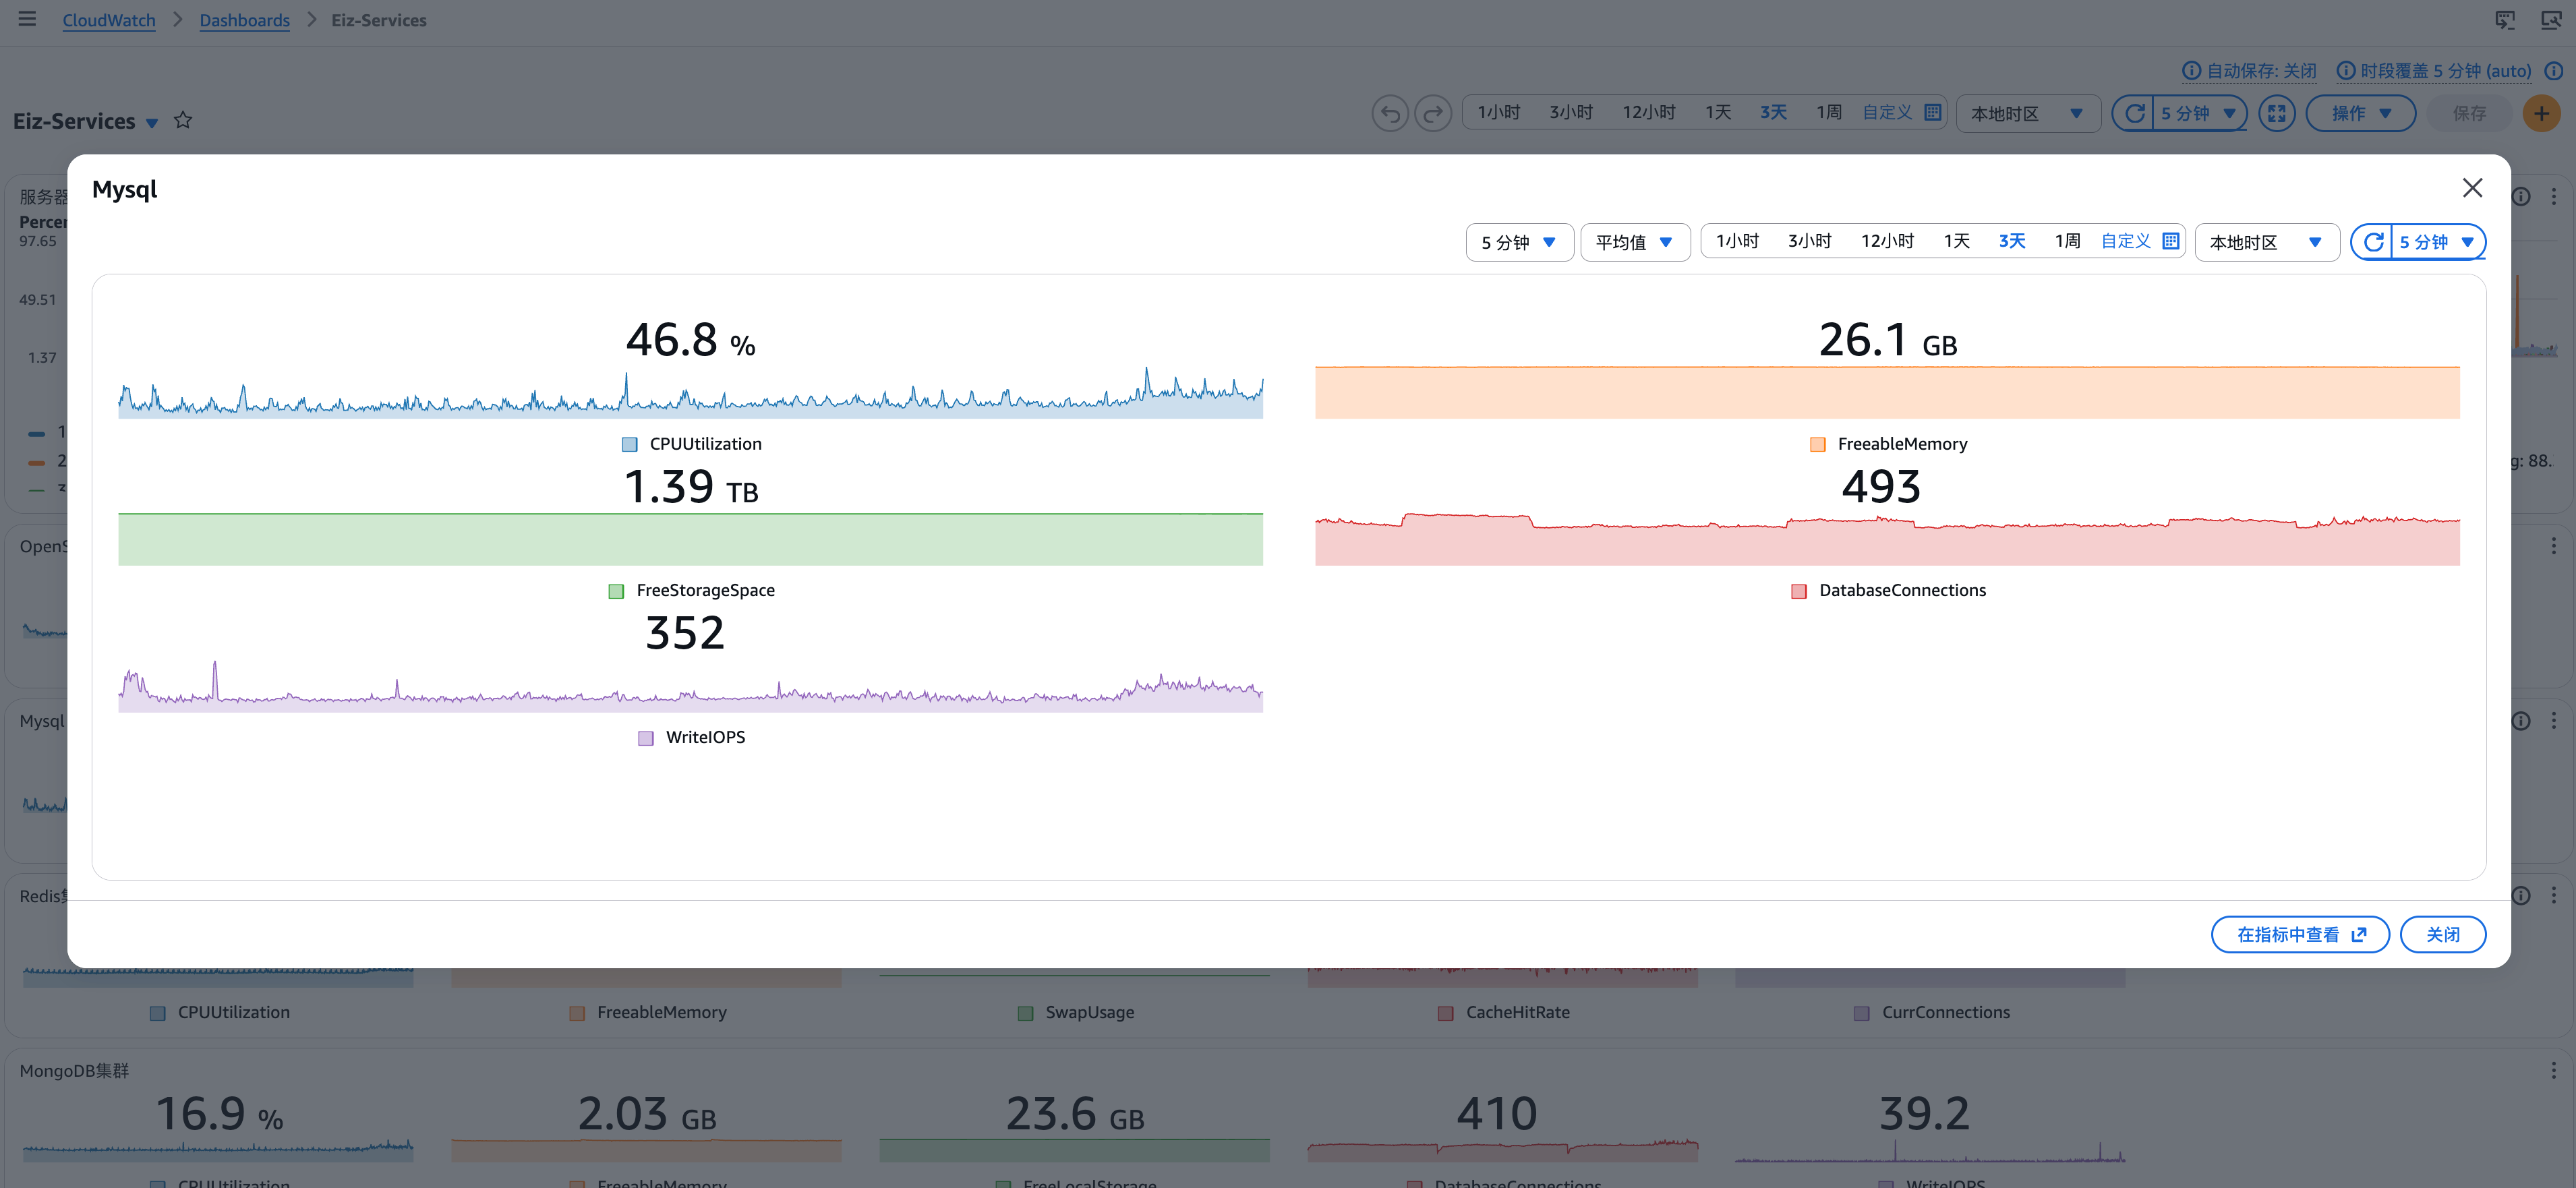
Task: Select 3天 in dashboard time range bar
Action: [1773, 112]
